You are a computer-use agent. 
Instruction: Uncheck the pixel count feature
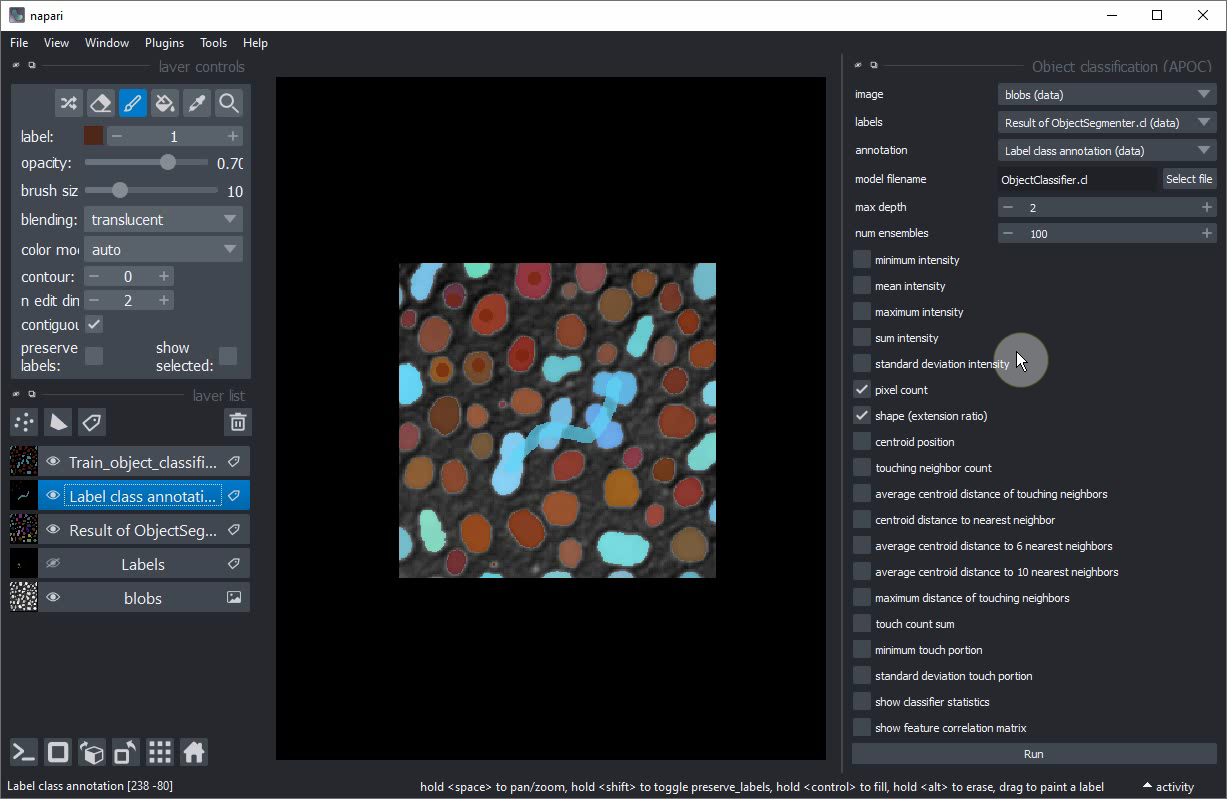click(862, 390)
